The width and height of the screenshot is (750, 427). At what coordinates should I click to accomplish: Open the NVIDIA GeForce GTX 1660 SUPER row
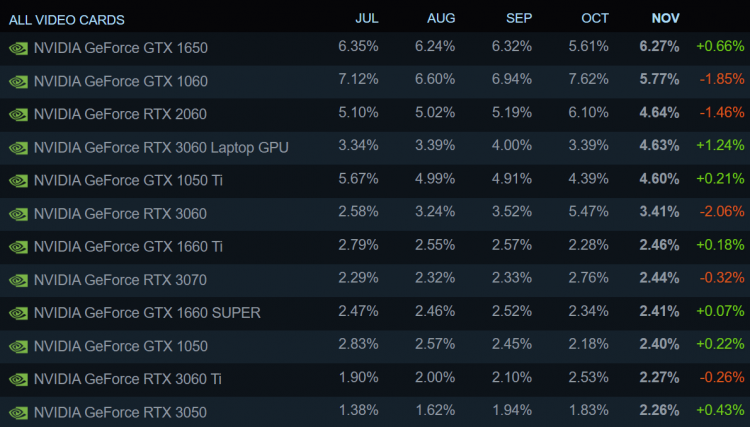147,312
